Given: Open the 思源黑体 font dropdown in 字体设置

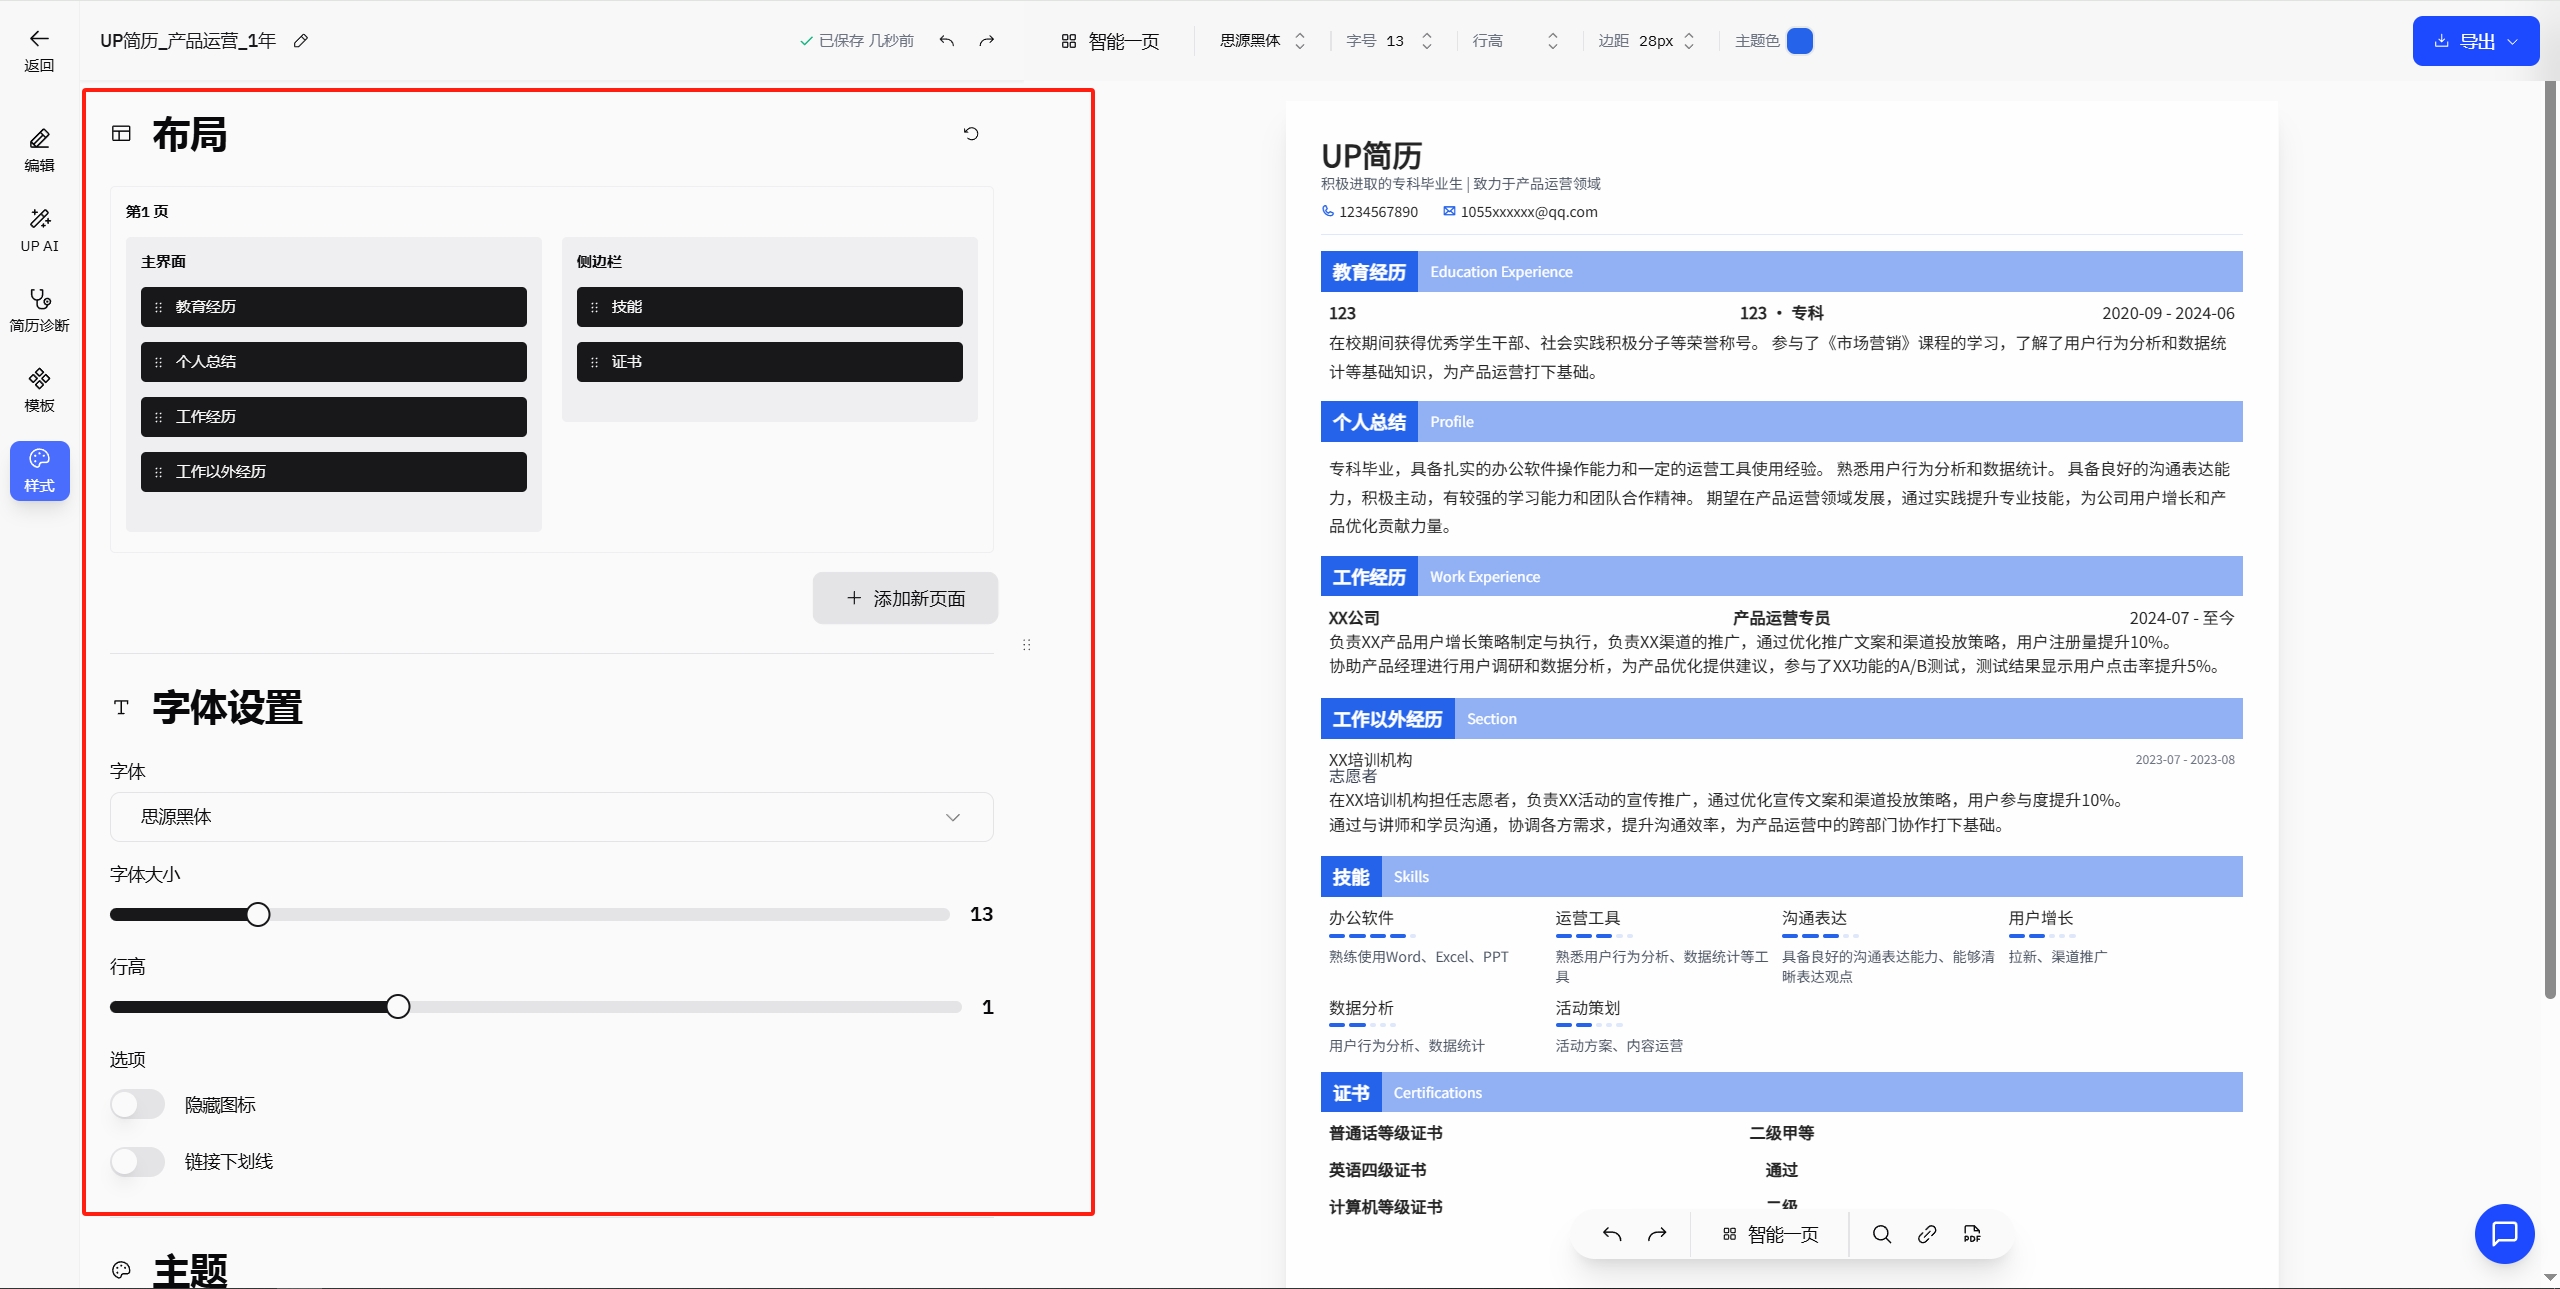Looking at the screenshot, I should click(x=551, y=817).
